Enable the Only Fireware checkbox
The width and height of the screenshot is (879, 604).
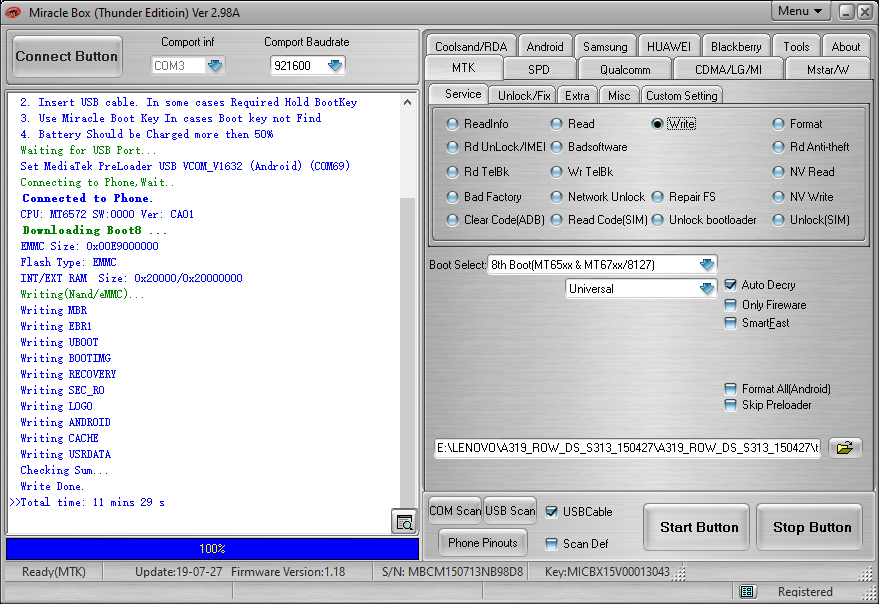[x=730, y=305]
